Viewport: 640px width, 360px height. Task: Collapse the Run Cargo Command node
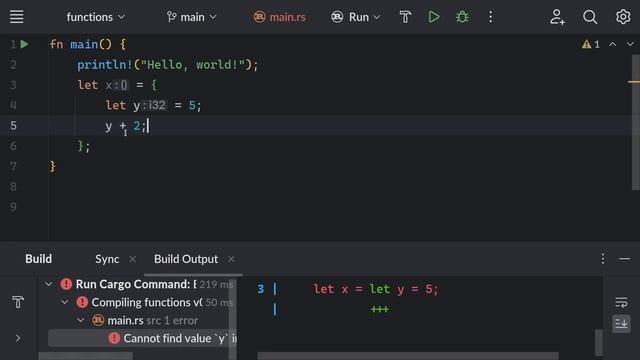(49, 284)
